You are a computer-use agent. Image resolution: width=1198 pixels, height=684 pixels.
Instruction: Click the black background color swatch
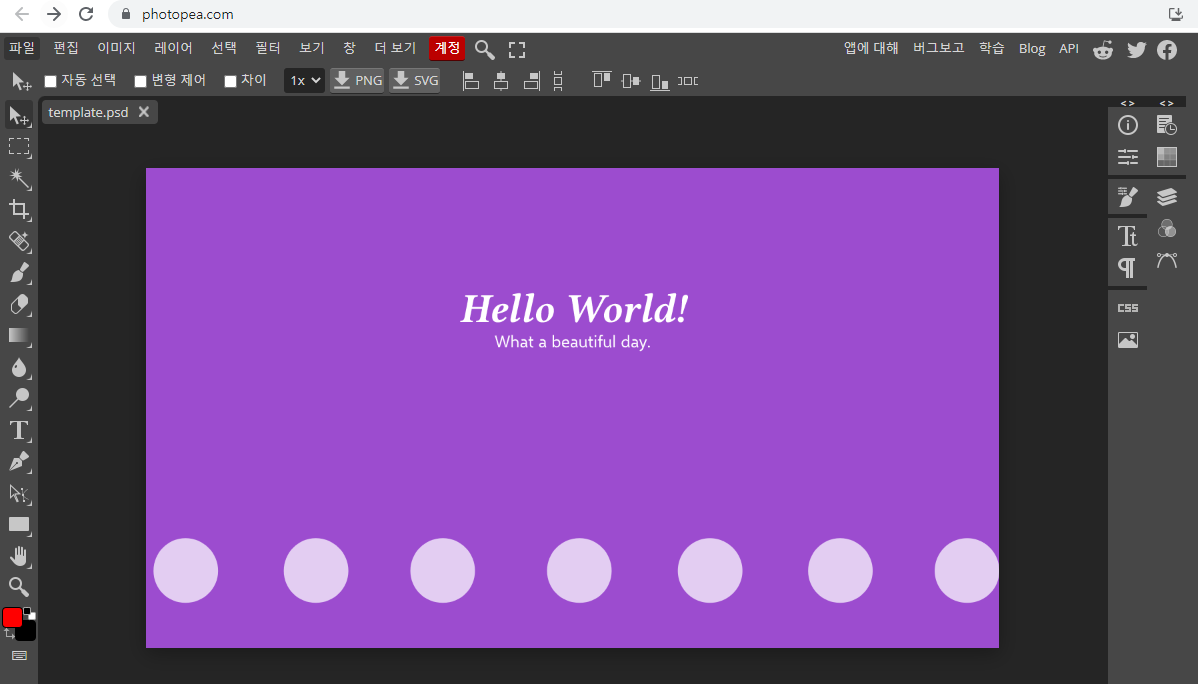(28, 632)
